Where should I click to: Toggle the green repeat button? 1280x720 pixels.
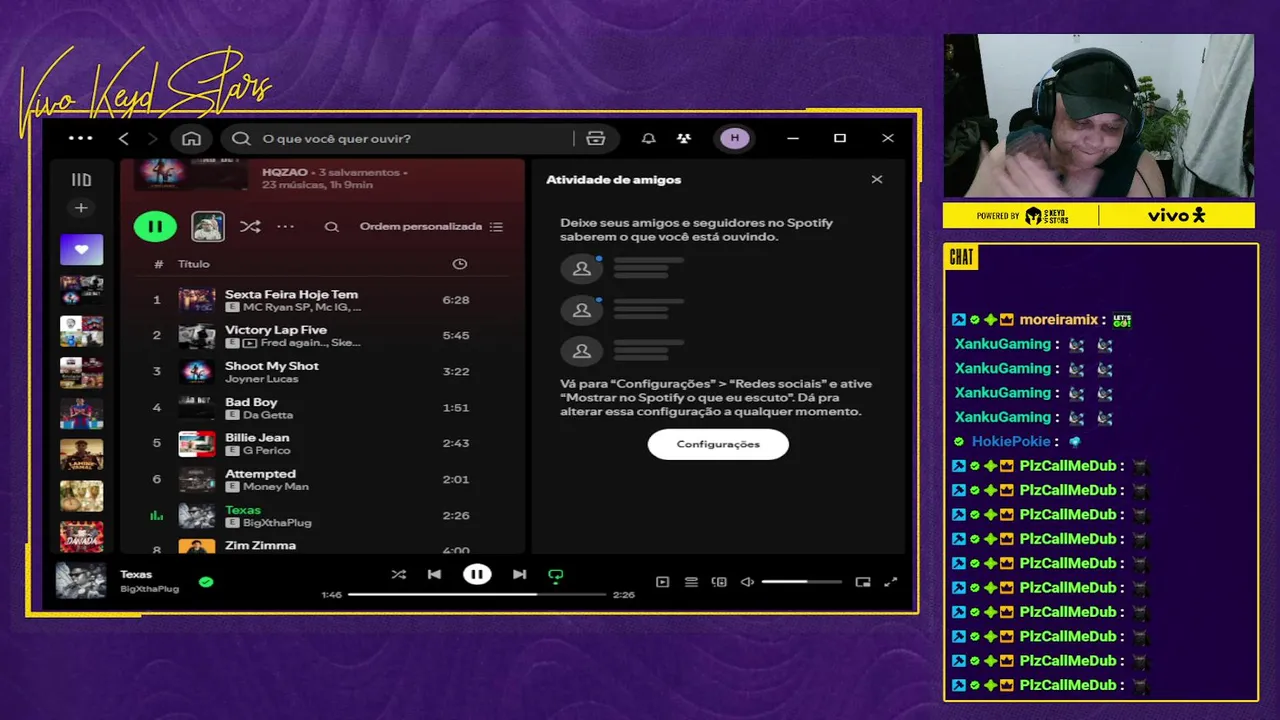click(x=556, y=575)
